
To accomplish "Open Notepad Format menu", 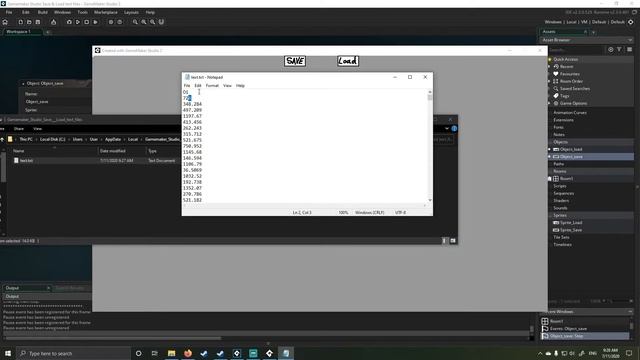I will click(212, 86).
